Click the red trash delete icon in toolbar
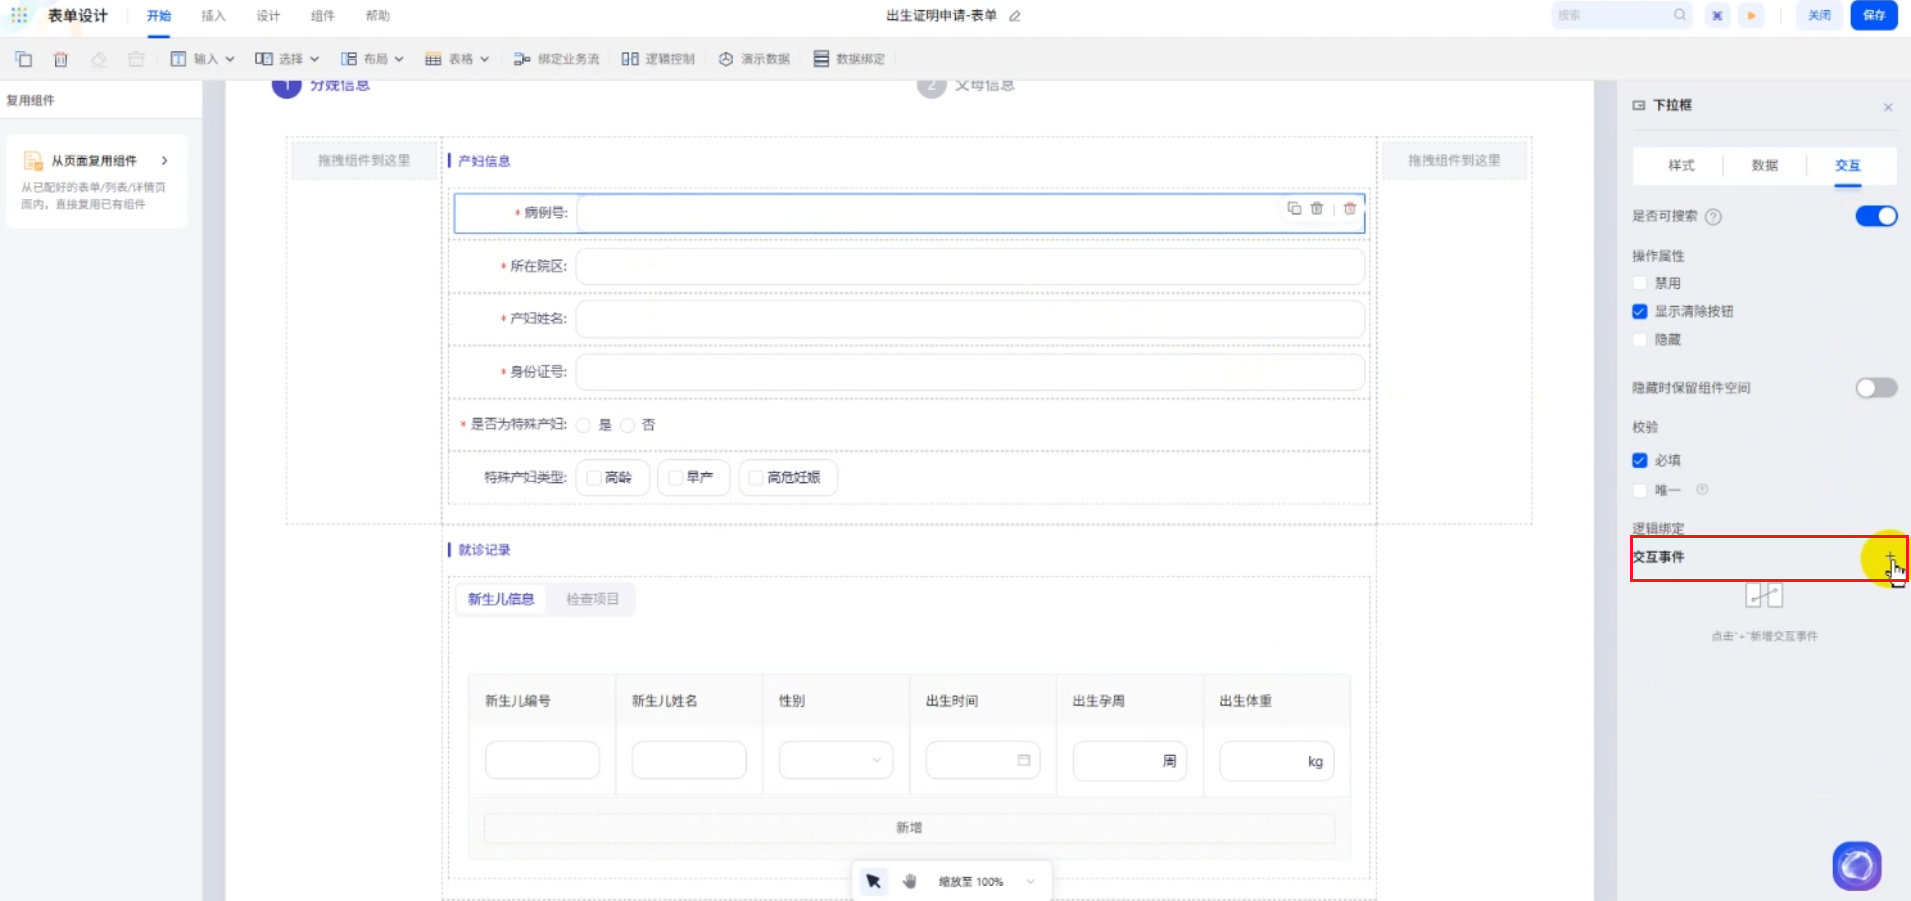 61,59
